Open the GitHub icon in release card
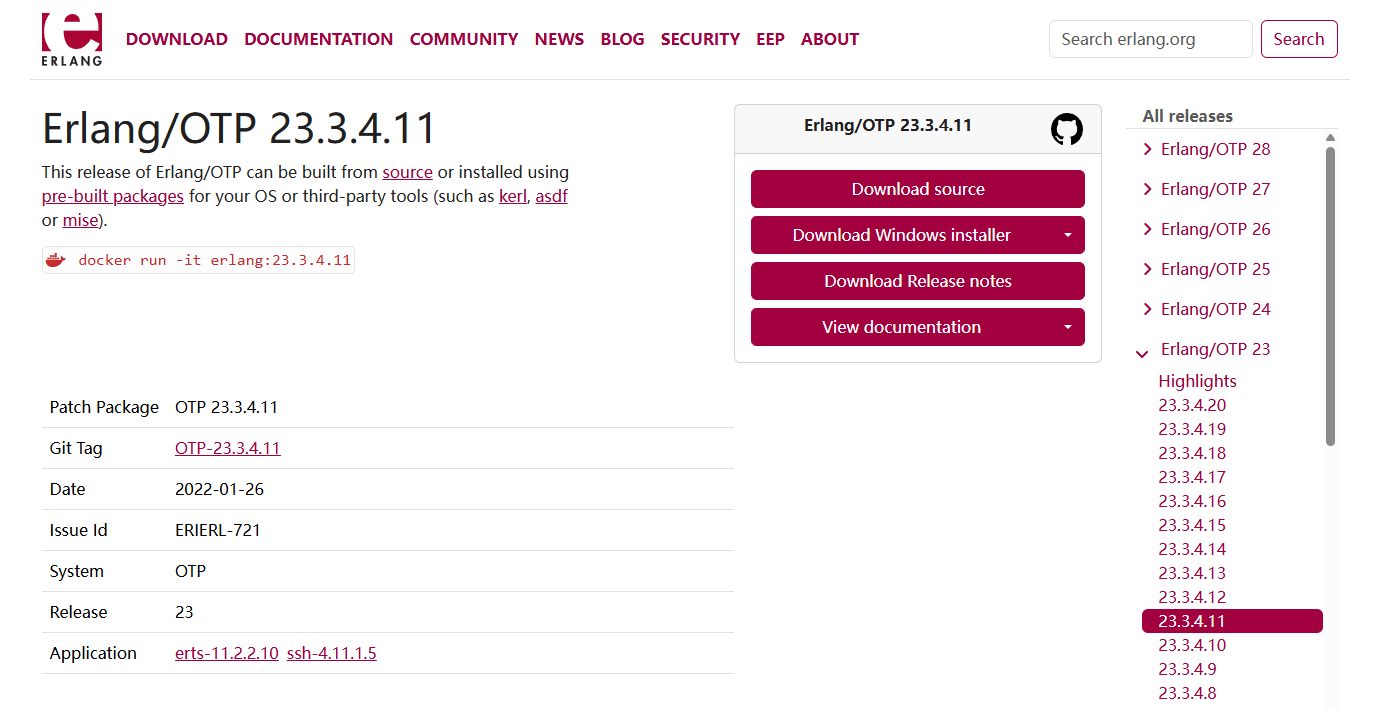The image size is (1387, 710). 1067,129
